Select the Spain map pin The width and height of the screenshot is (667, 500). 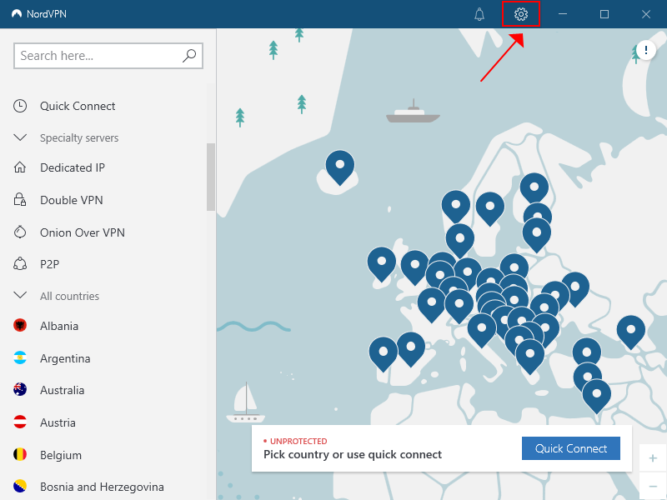pyautogui.click(x=411, y=349)
